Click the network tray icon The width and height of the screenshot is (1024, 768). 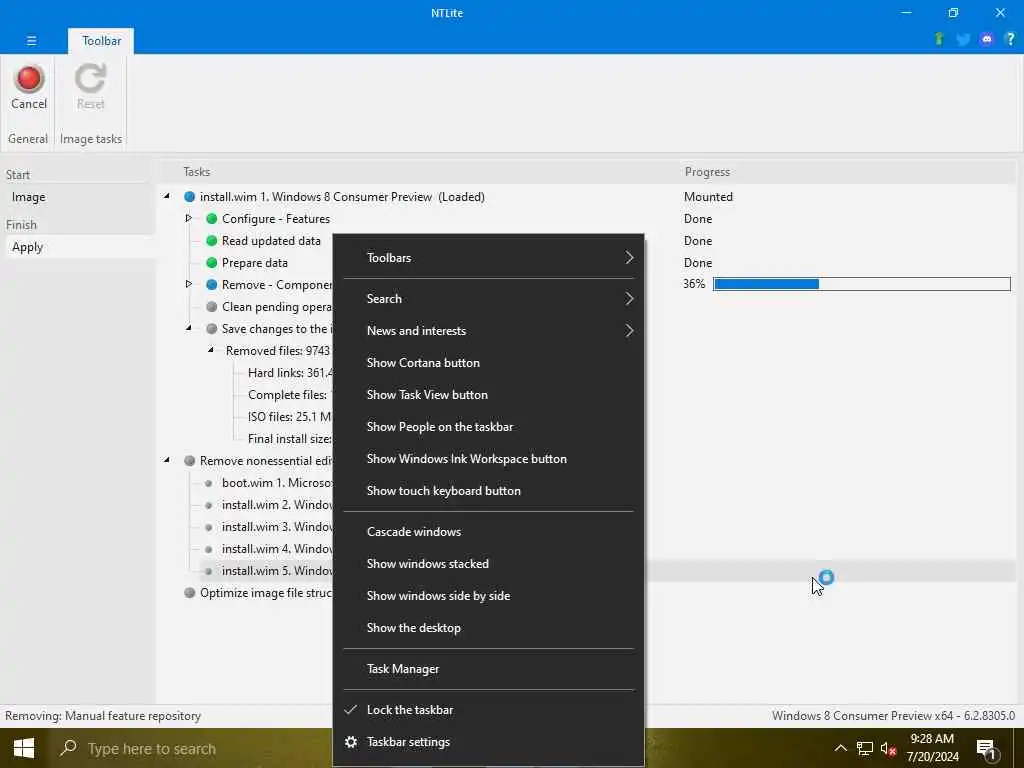865,748
